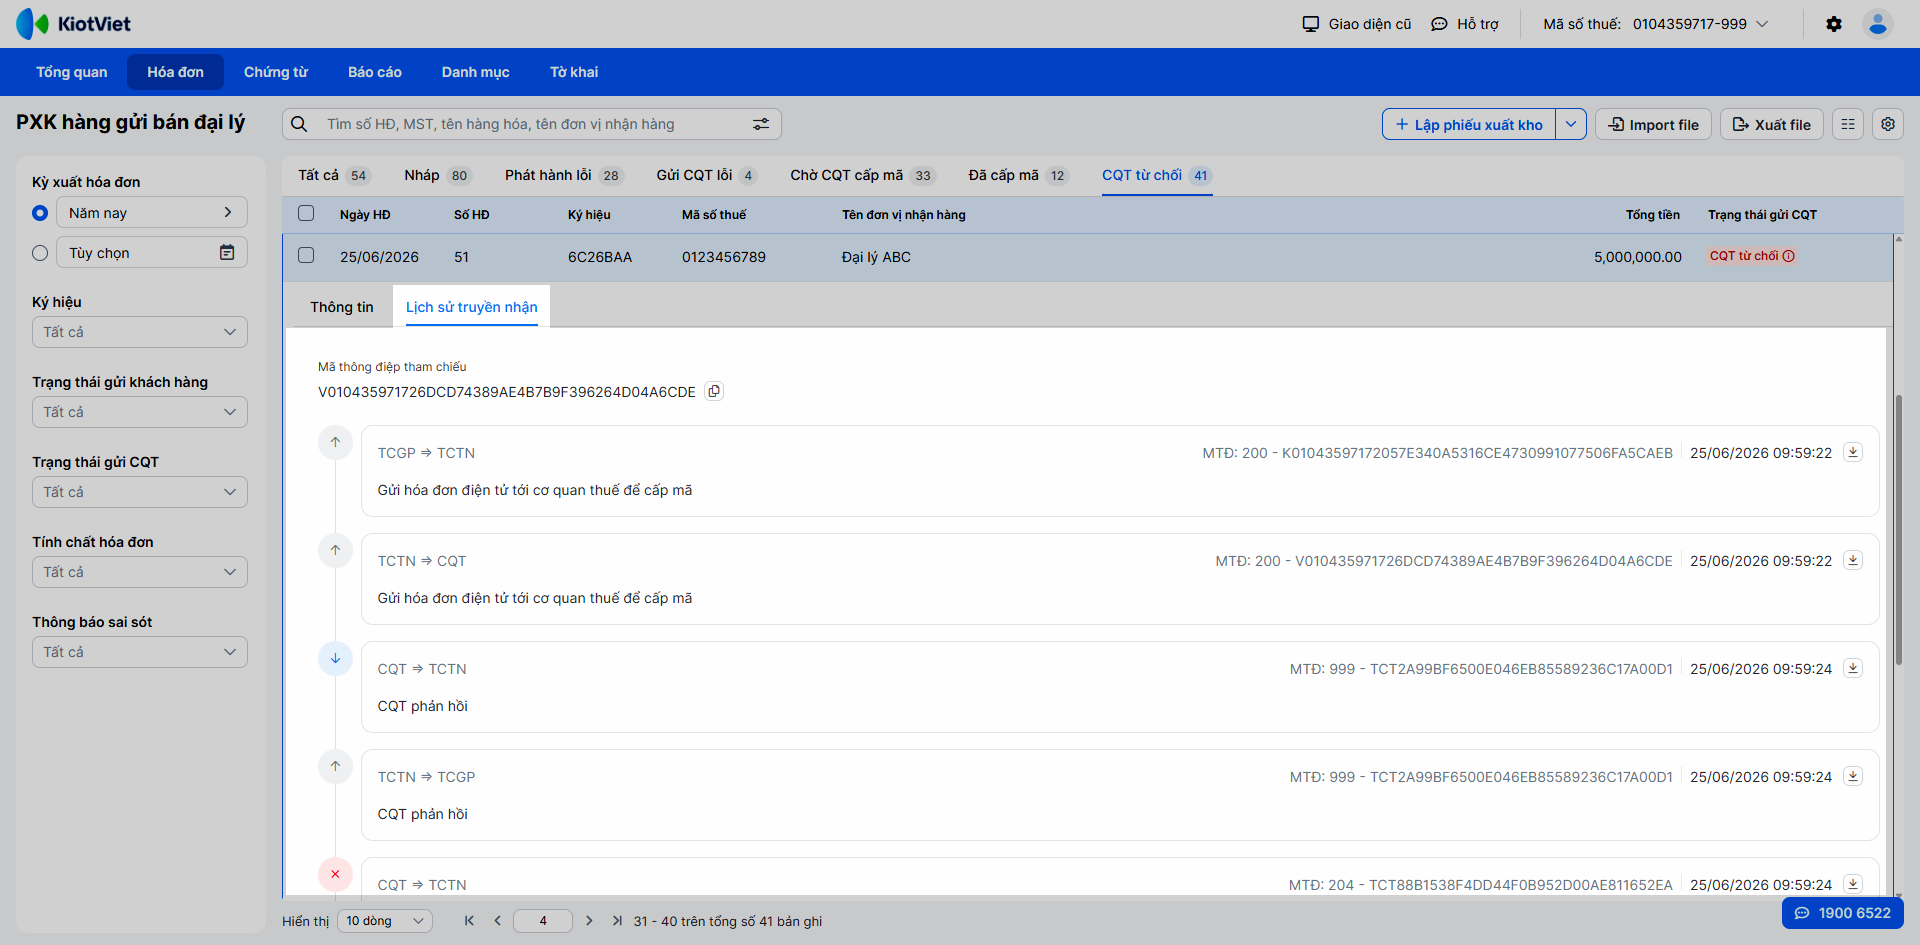The height and width of the screenshot is (945, 1920).
Task: Open the Chứng từ menu
Action: pyautogui.click(x=276, y=72)
